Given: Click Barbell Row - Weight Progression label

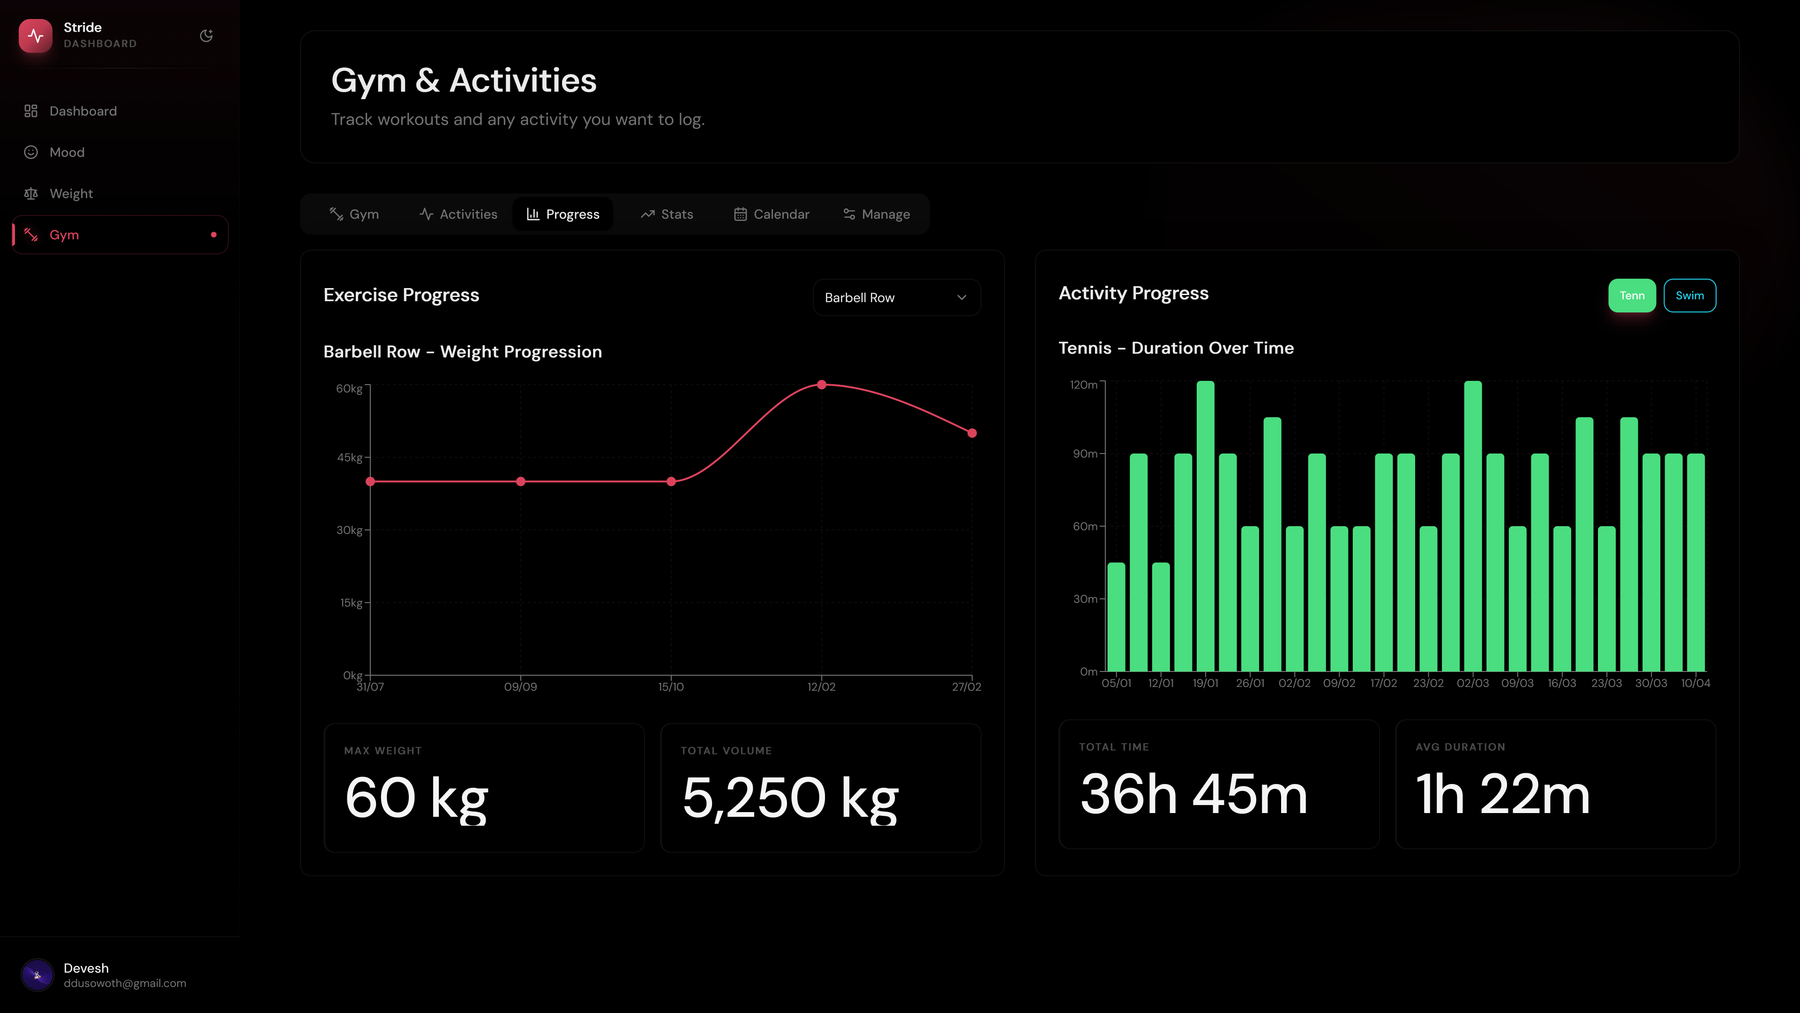Looking at the screenshot, I should [463, 352].
